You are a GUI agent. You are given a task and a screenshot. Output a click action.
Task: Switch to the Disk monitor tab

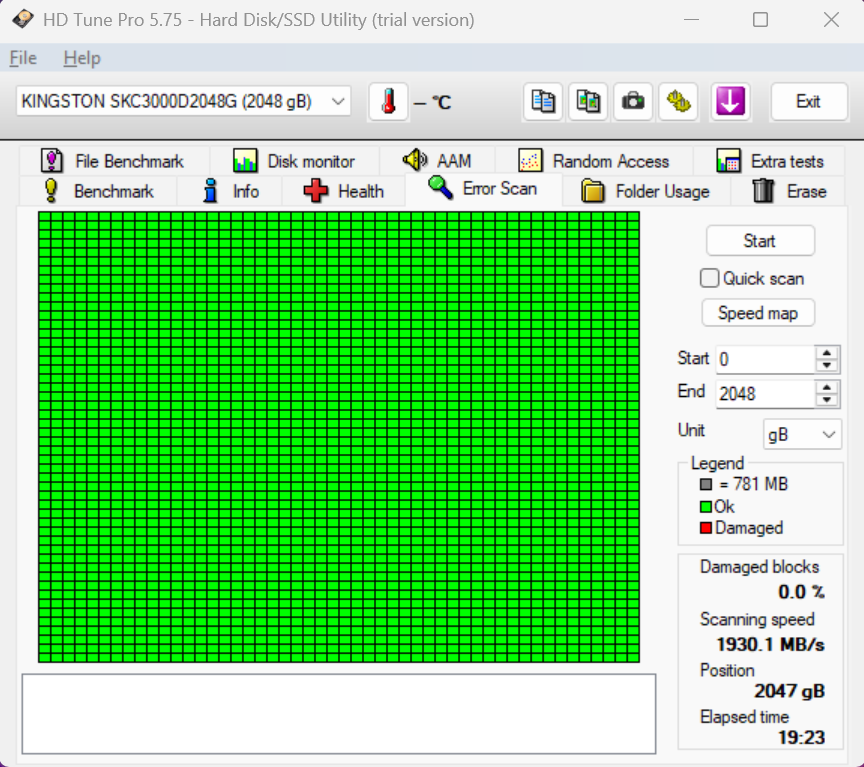click(x=294, y=161)
